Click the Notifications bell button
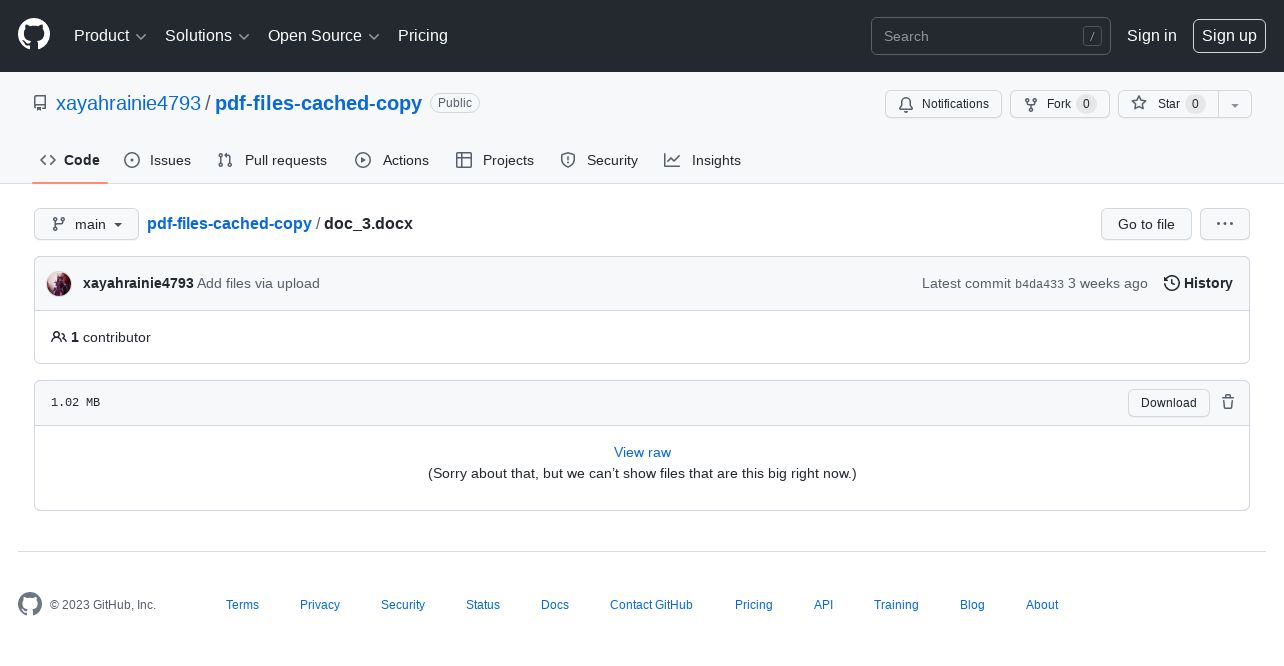Image resolution: width=1284 pixels, height=666 pixels. click(943, 104)
